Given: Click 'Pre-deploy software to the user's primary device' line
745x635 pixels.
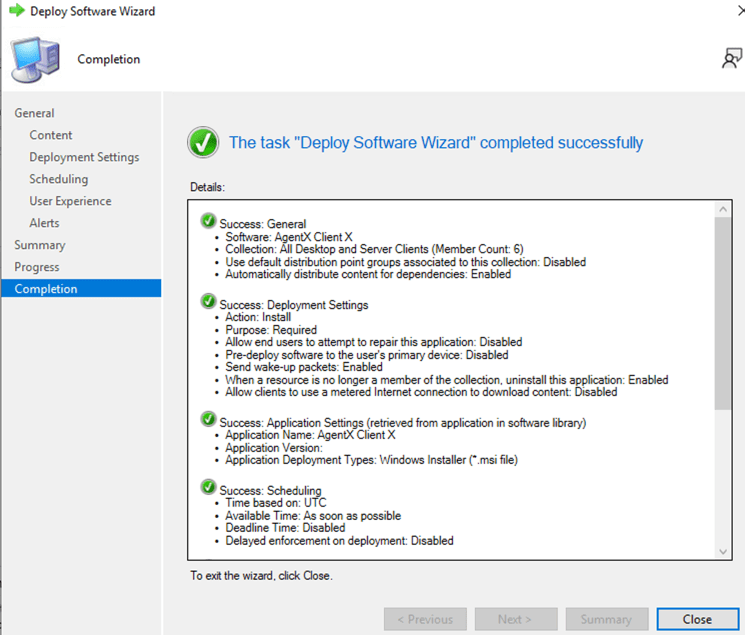Looking at the screenshot, I should point(367,355).
